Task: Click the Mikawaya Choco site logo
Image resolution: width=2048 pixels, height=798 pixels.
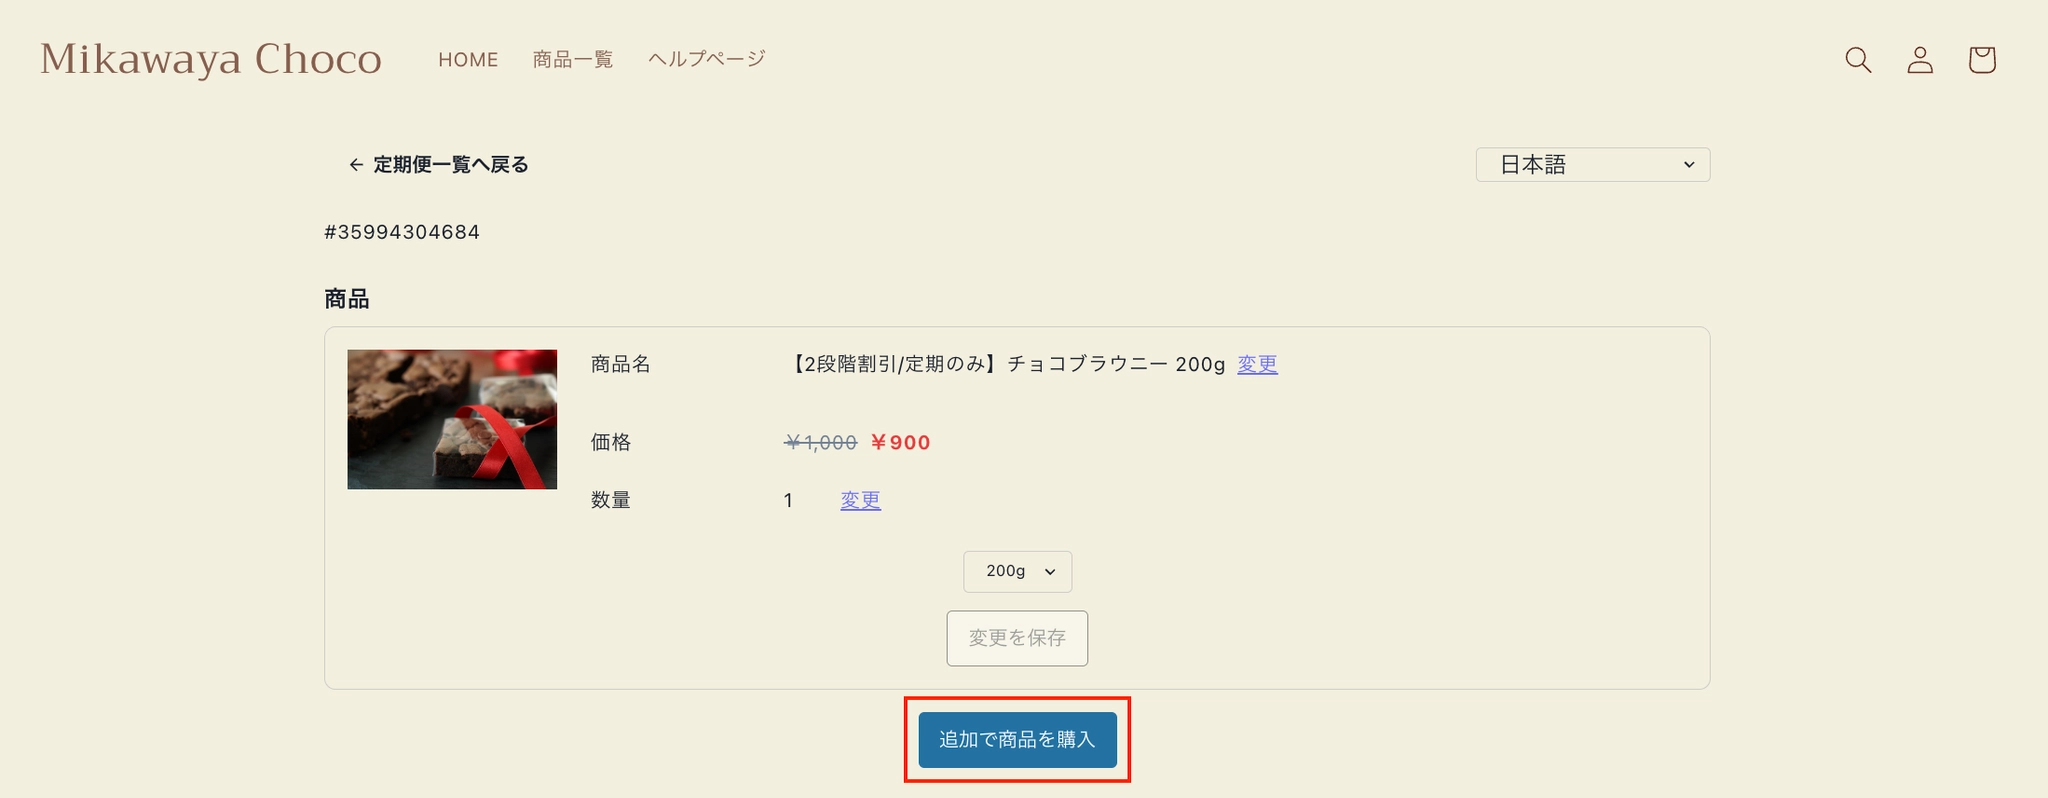Action: coord(211,59)
